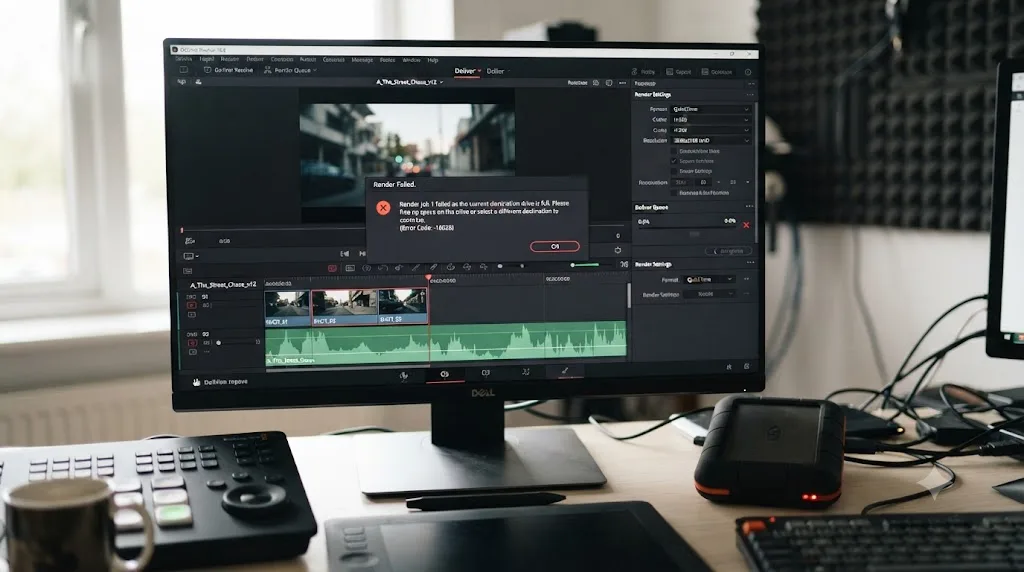Click the red error icon in the Render Failed dialog

point(383,208)
